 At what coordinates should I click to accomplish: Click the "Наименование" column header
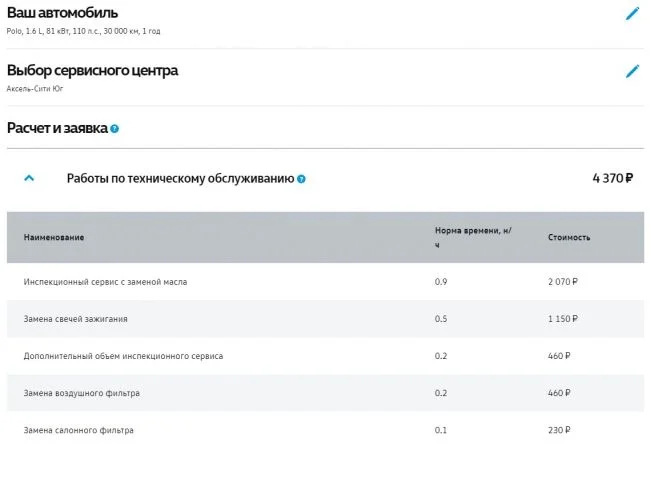(54, 237)
